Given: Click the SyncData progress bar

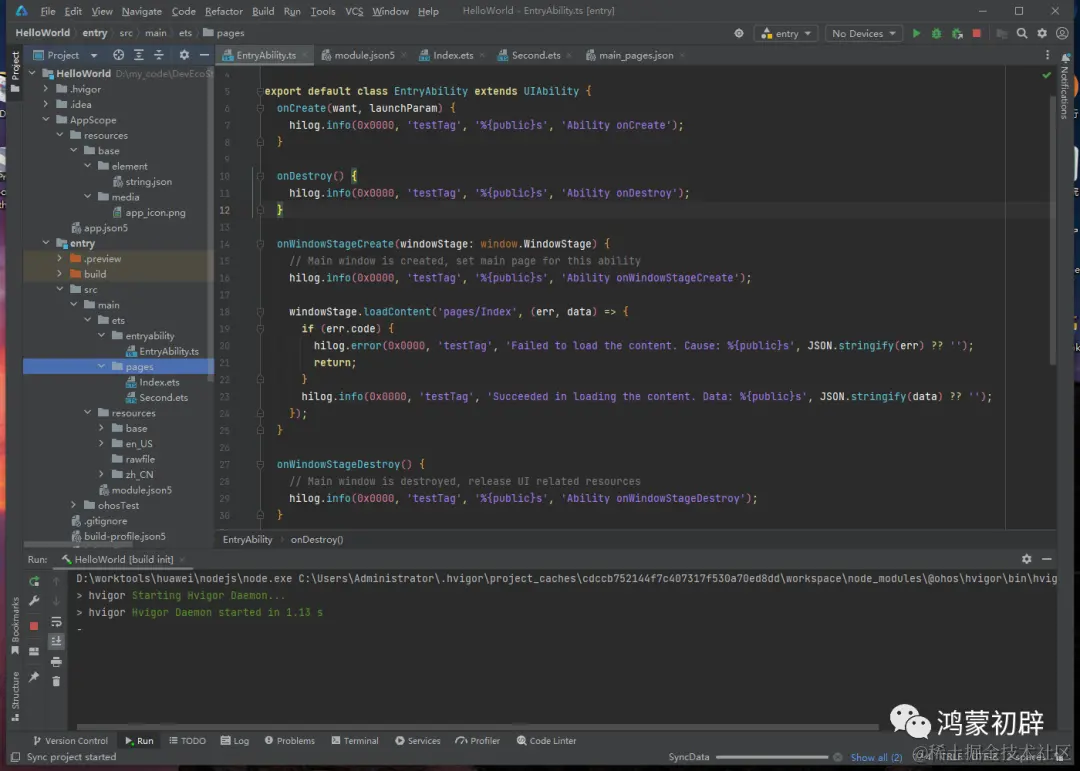Looking at the screenshot, I should click(x=771, y=757).
